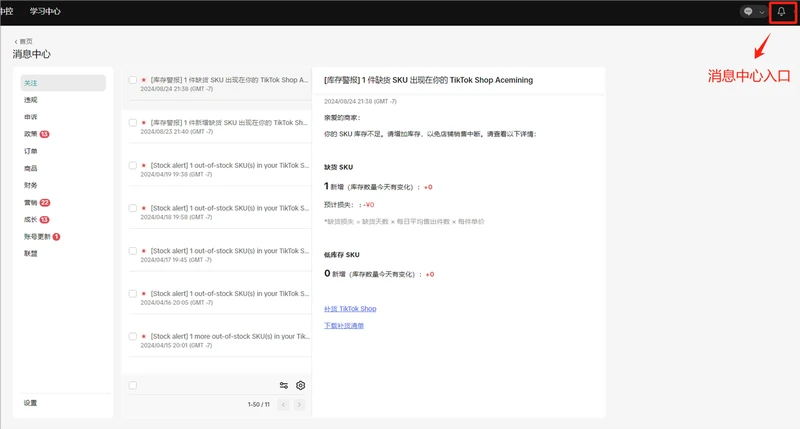
Task: Go to next page of messages
Action: click(300, 404)
